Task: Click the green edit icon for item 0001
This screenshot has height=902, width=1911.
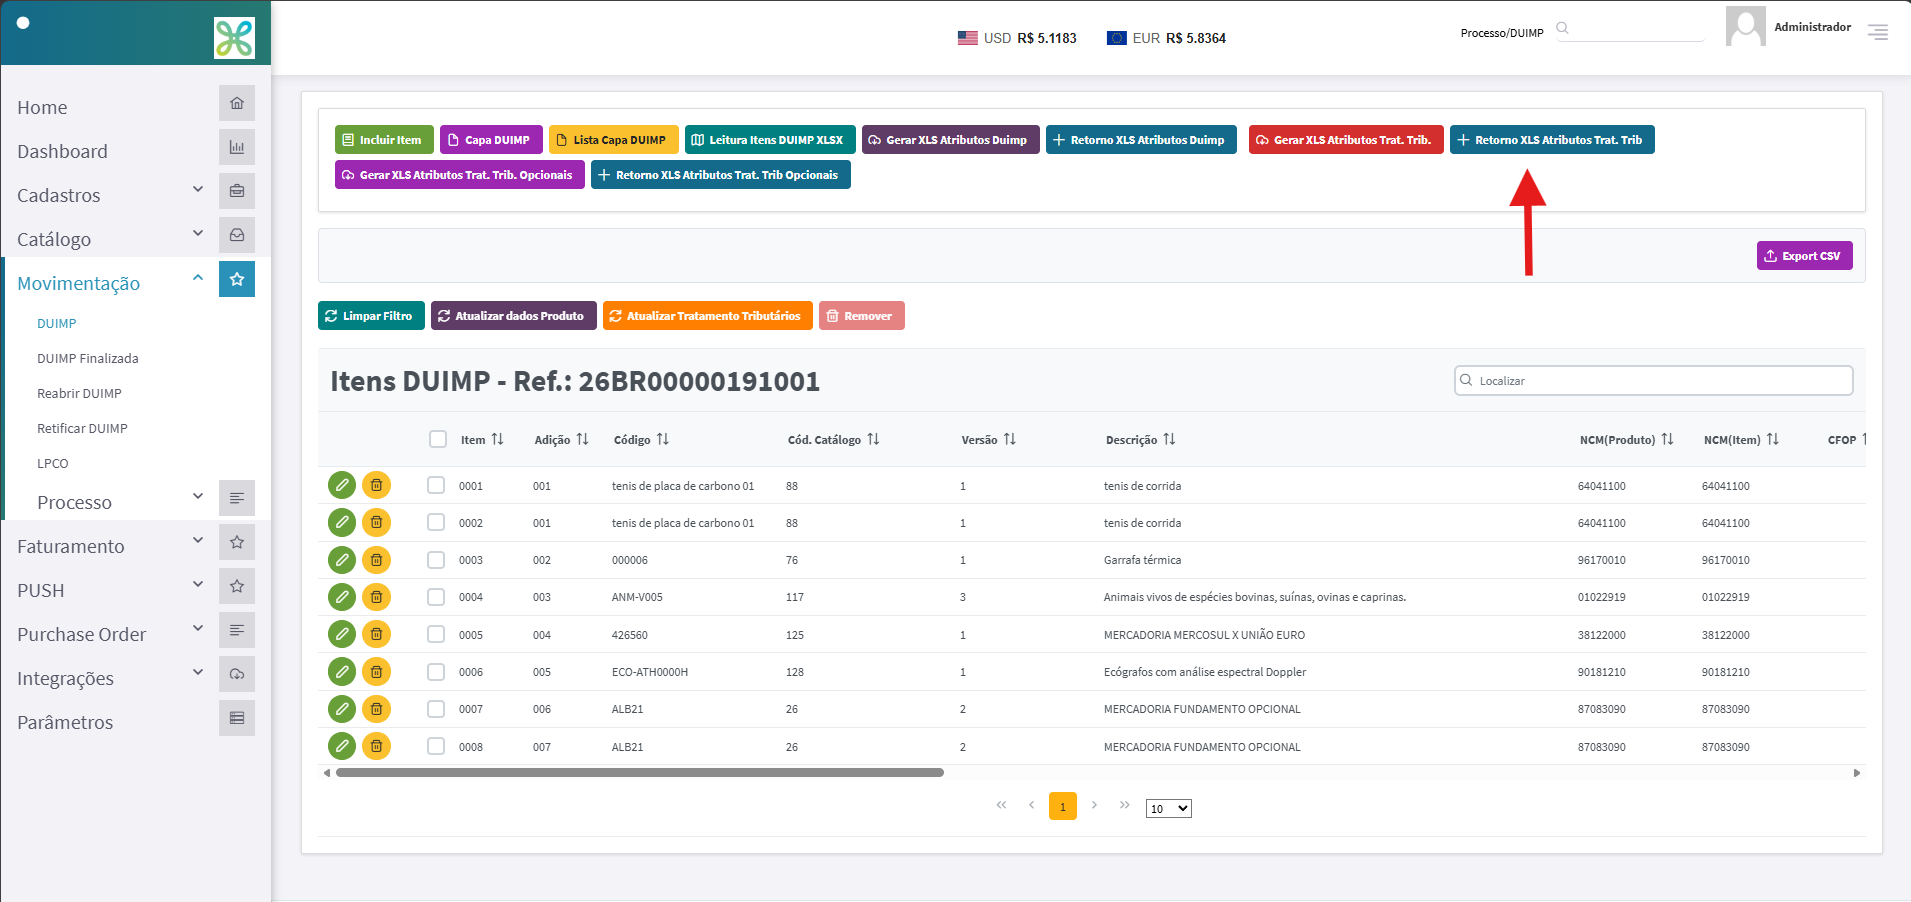Action: click(342, 485)
